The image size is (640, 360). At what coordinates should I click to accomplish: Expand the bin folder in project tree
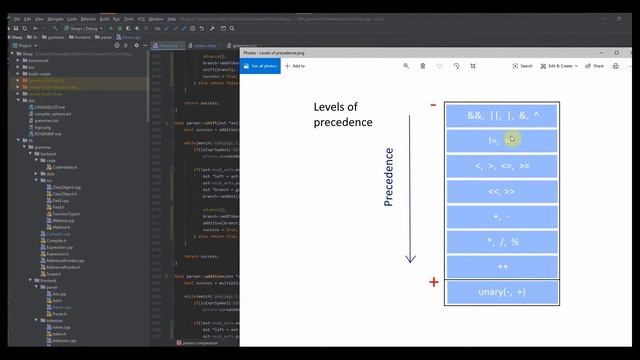[18, 67]
